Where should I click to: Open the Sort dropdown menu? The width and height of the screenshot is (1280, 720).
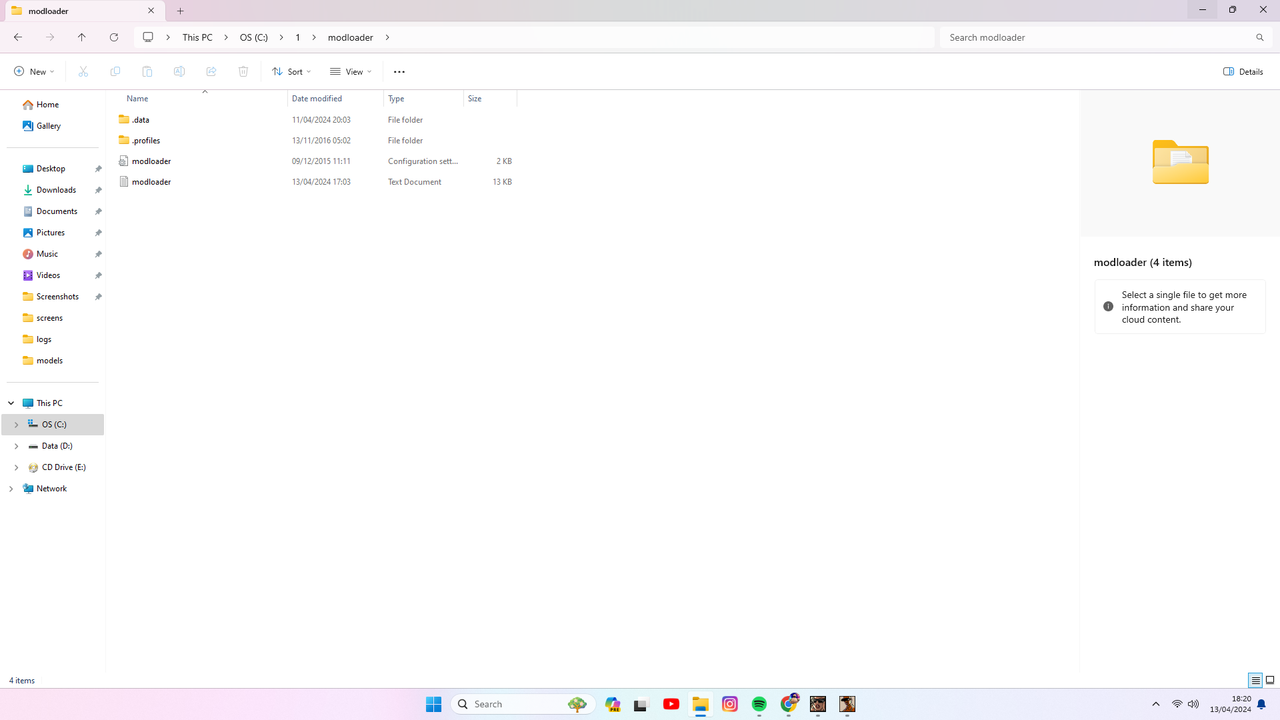[x=292, y=72]
